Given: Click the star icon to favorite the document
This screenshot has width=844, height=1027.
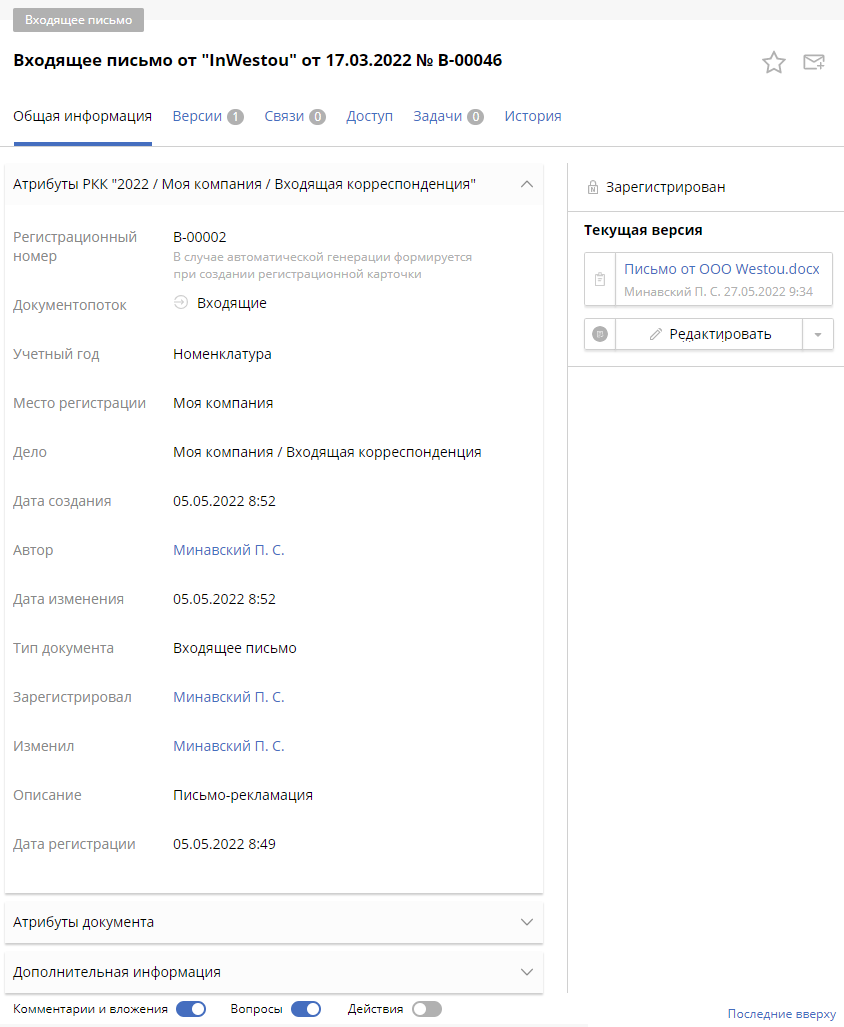Looking at the screenshot, I should [x=774, y=62].
